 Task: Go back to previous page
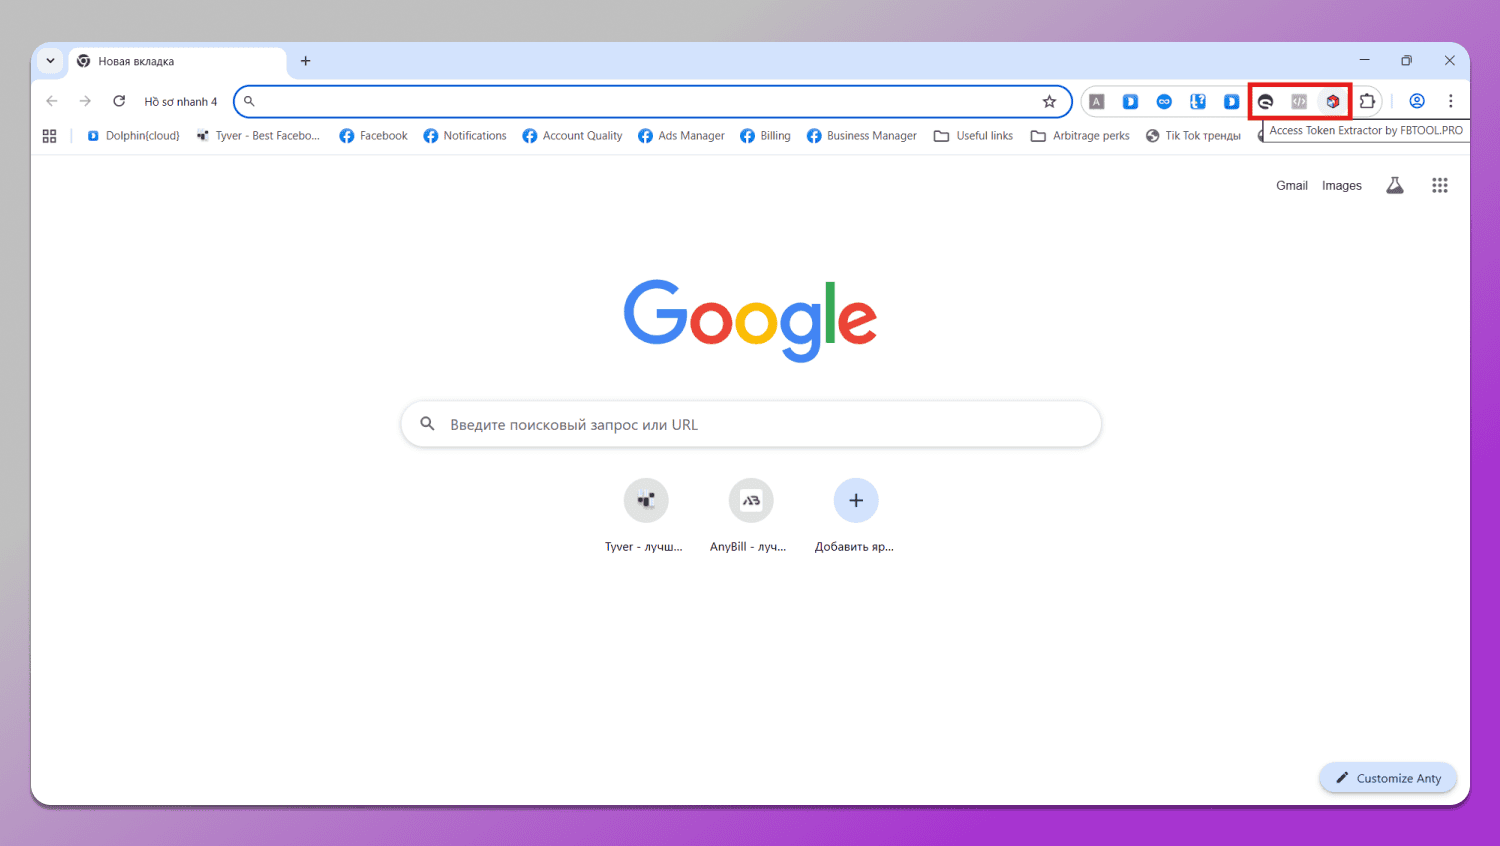click(52, 101)
